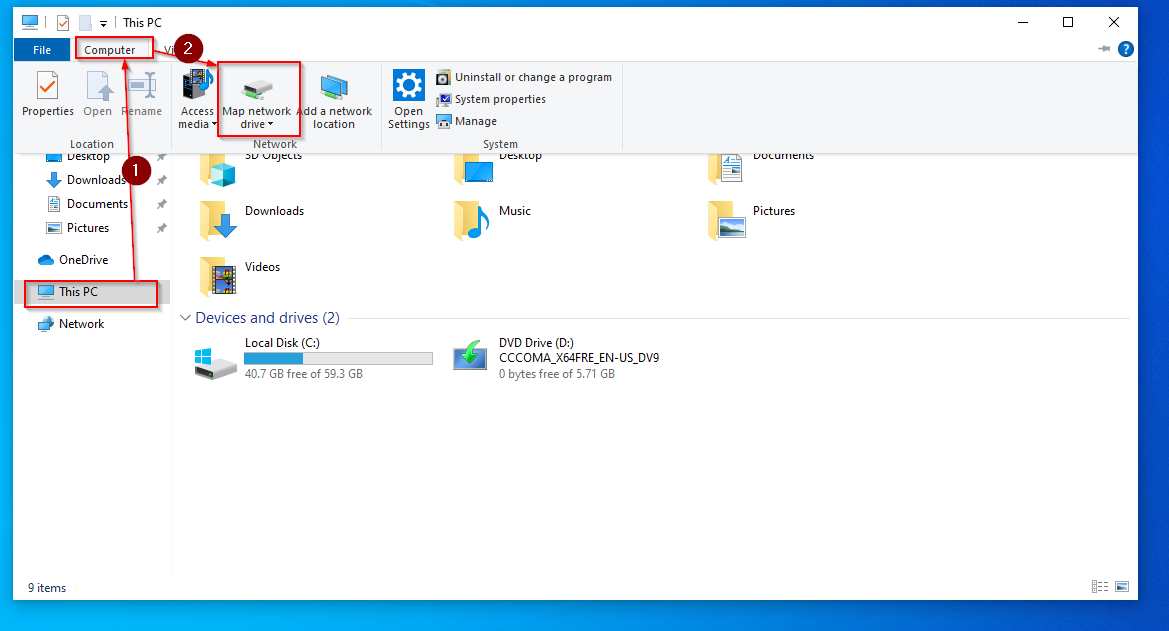Click Uninstall or change a program
Viewport: 1169px width, 631px height.
[x=524, y=77]
